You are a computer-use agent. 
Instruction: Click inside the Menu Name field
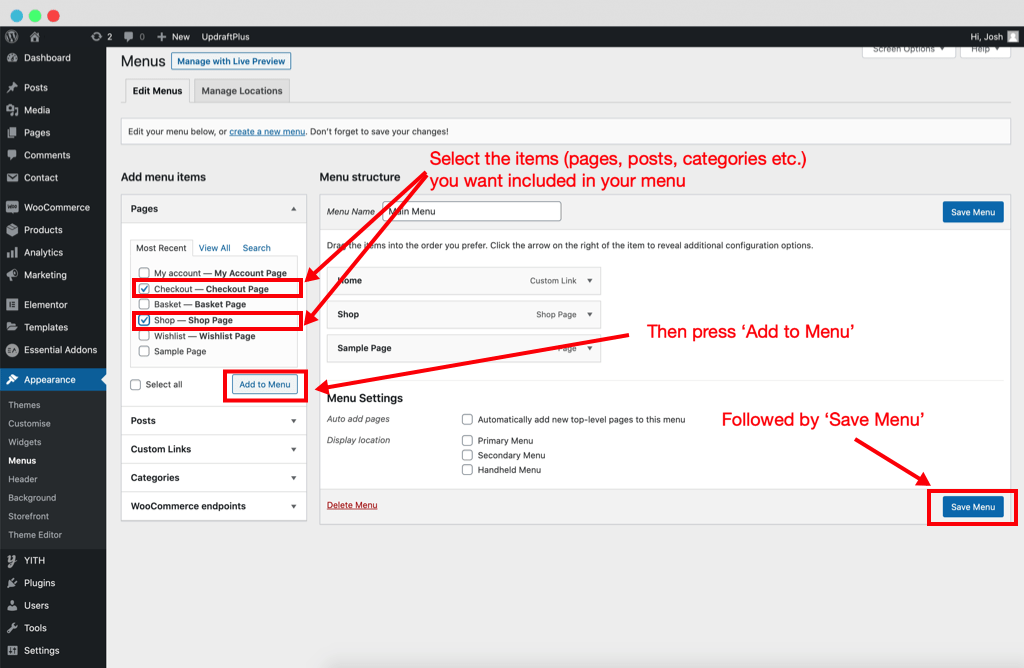click(470, 211)
